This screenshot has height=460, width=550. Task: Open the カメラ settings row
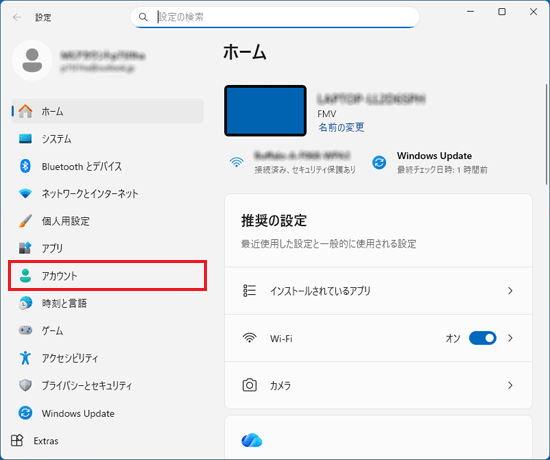(x=378, y=385)
